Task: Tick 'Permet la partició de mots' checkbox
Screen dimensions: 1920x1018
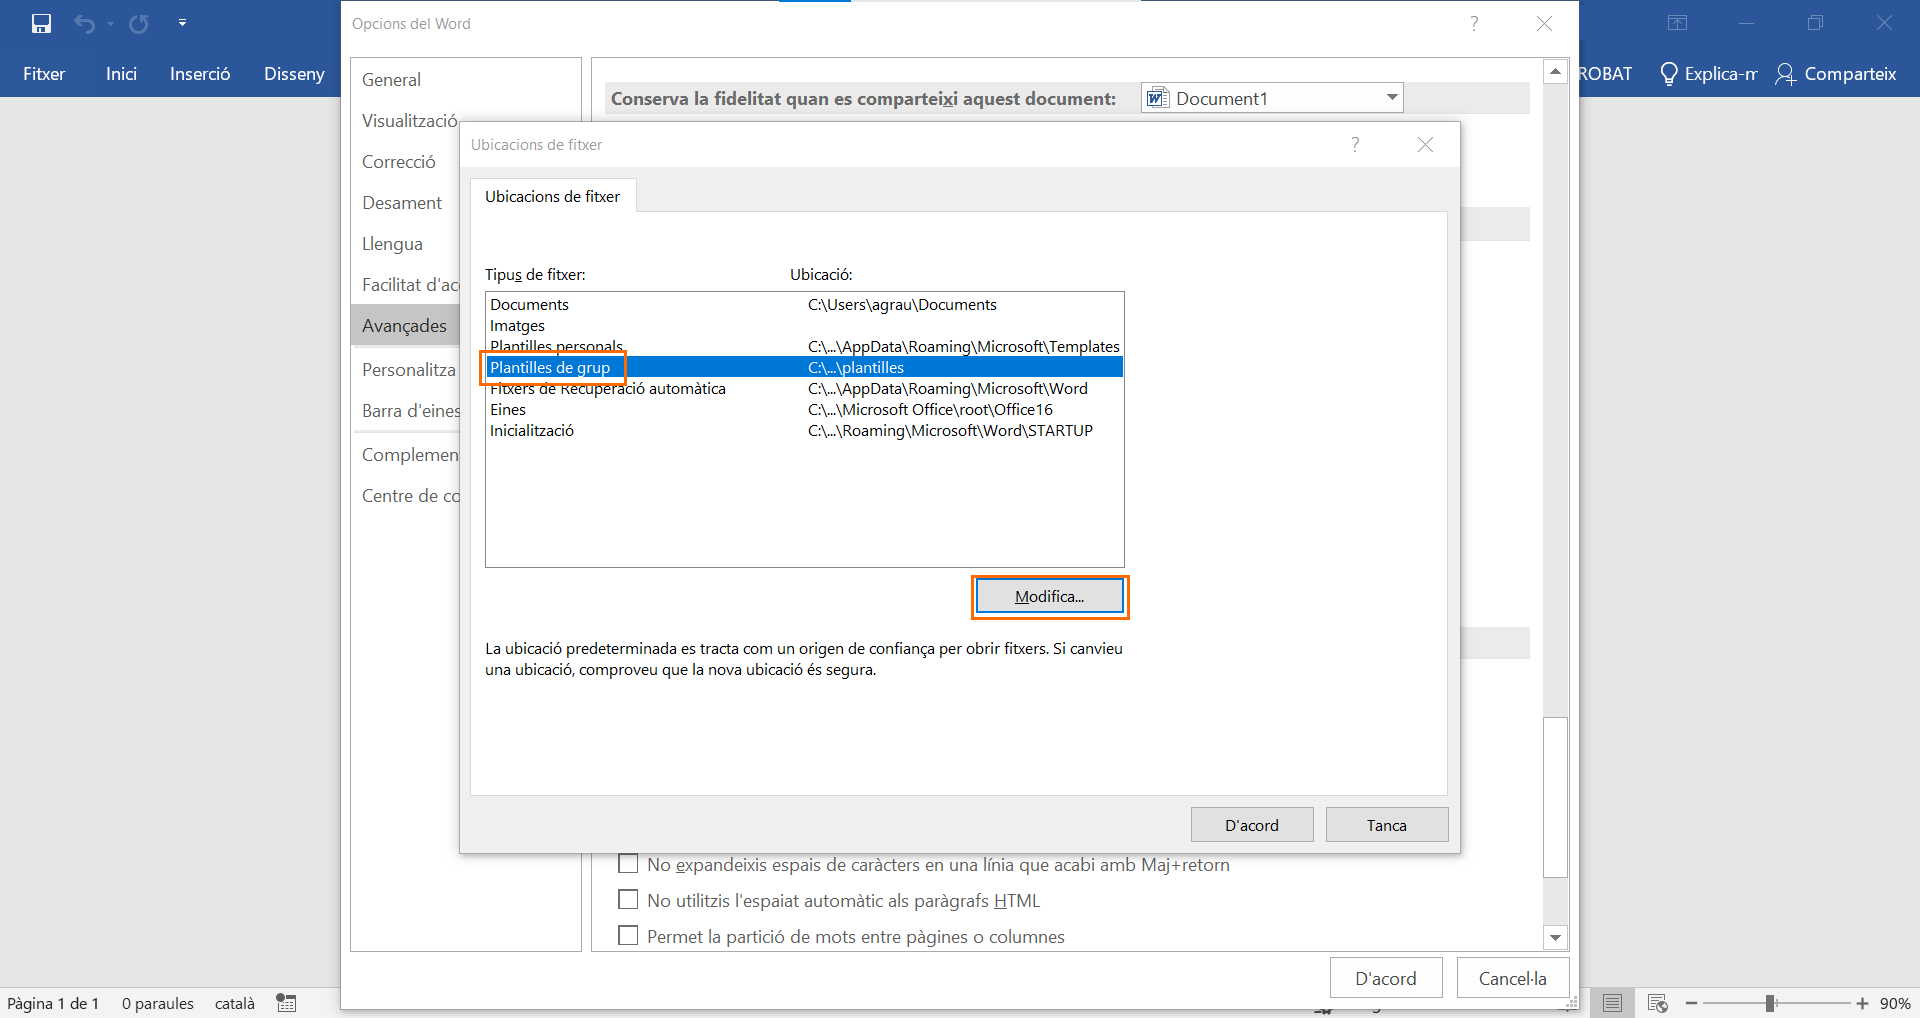Action: coord(628,936)
